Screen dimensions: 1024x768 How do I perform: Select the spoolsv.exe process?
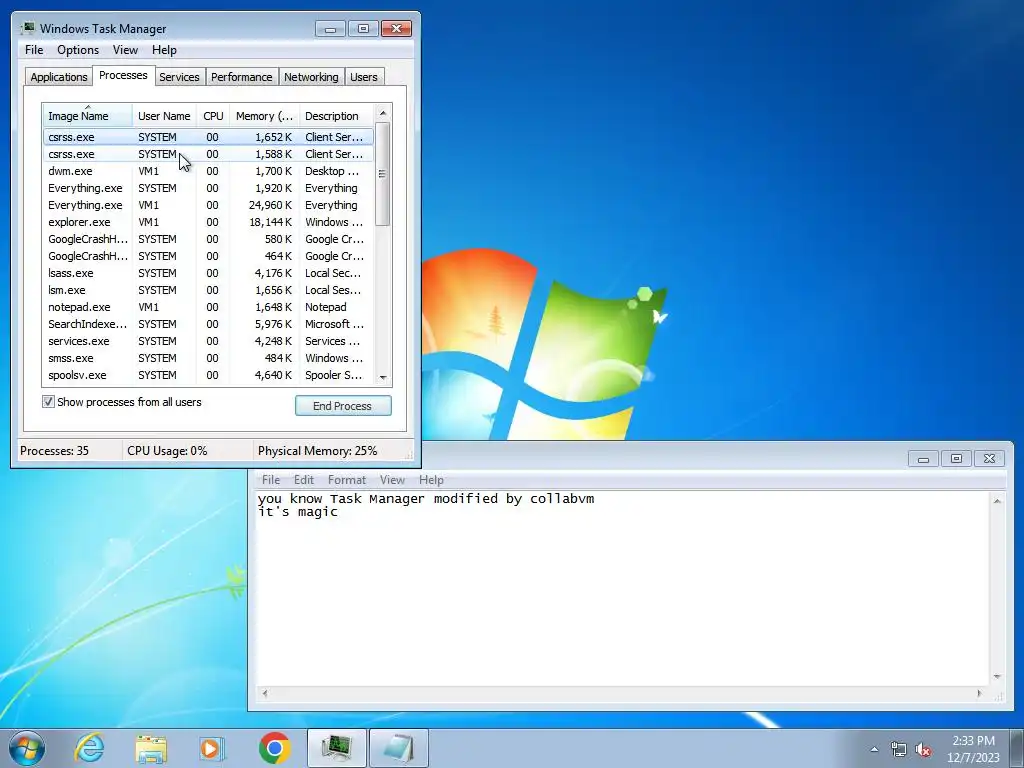point(208,375)
